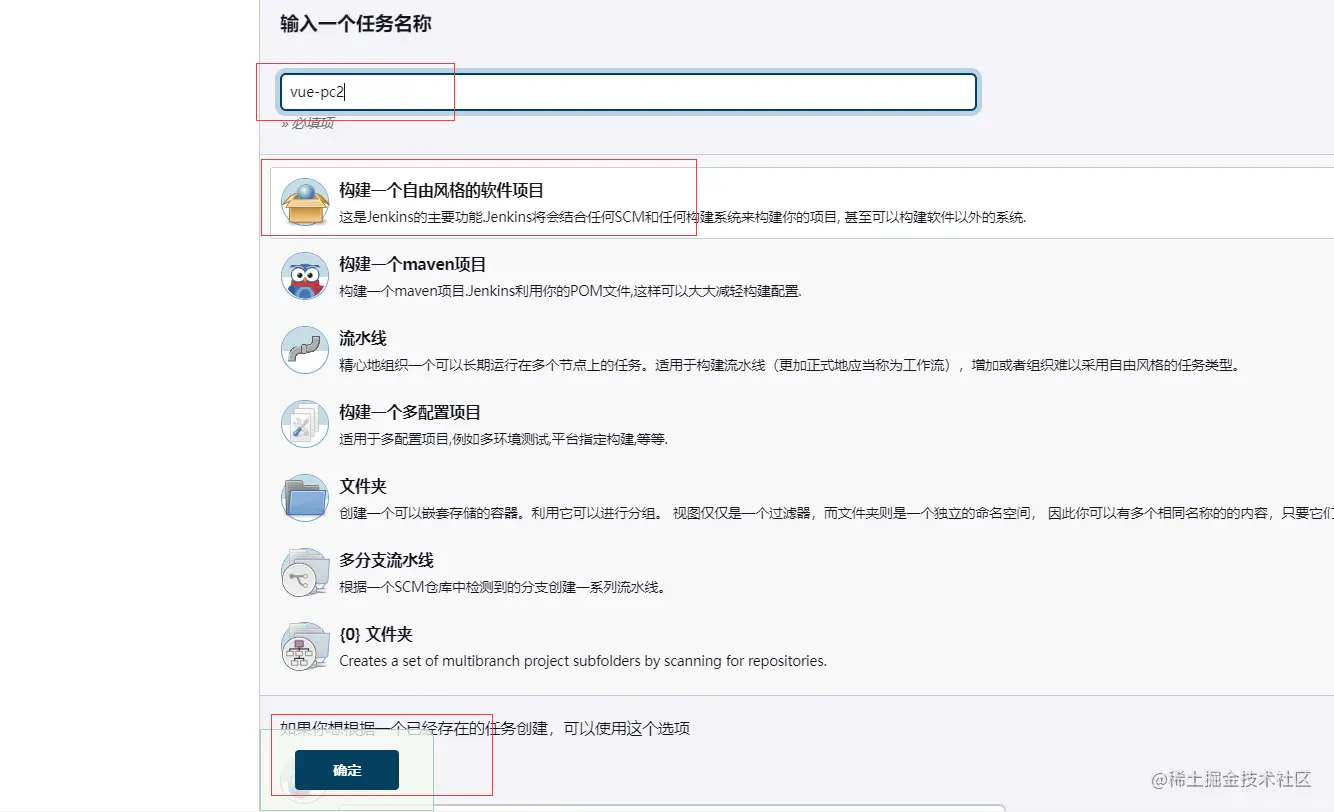
Task: Click the pipeline pipe icon
Action: coord(305,350)
